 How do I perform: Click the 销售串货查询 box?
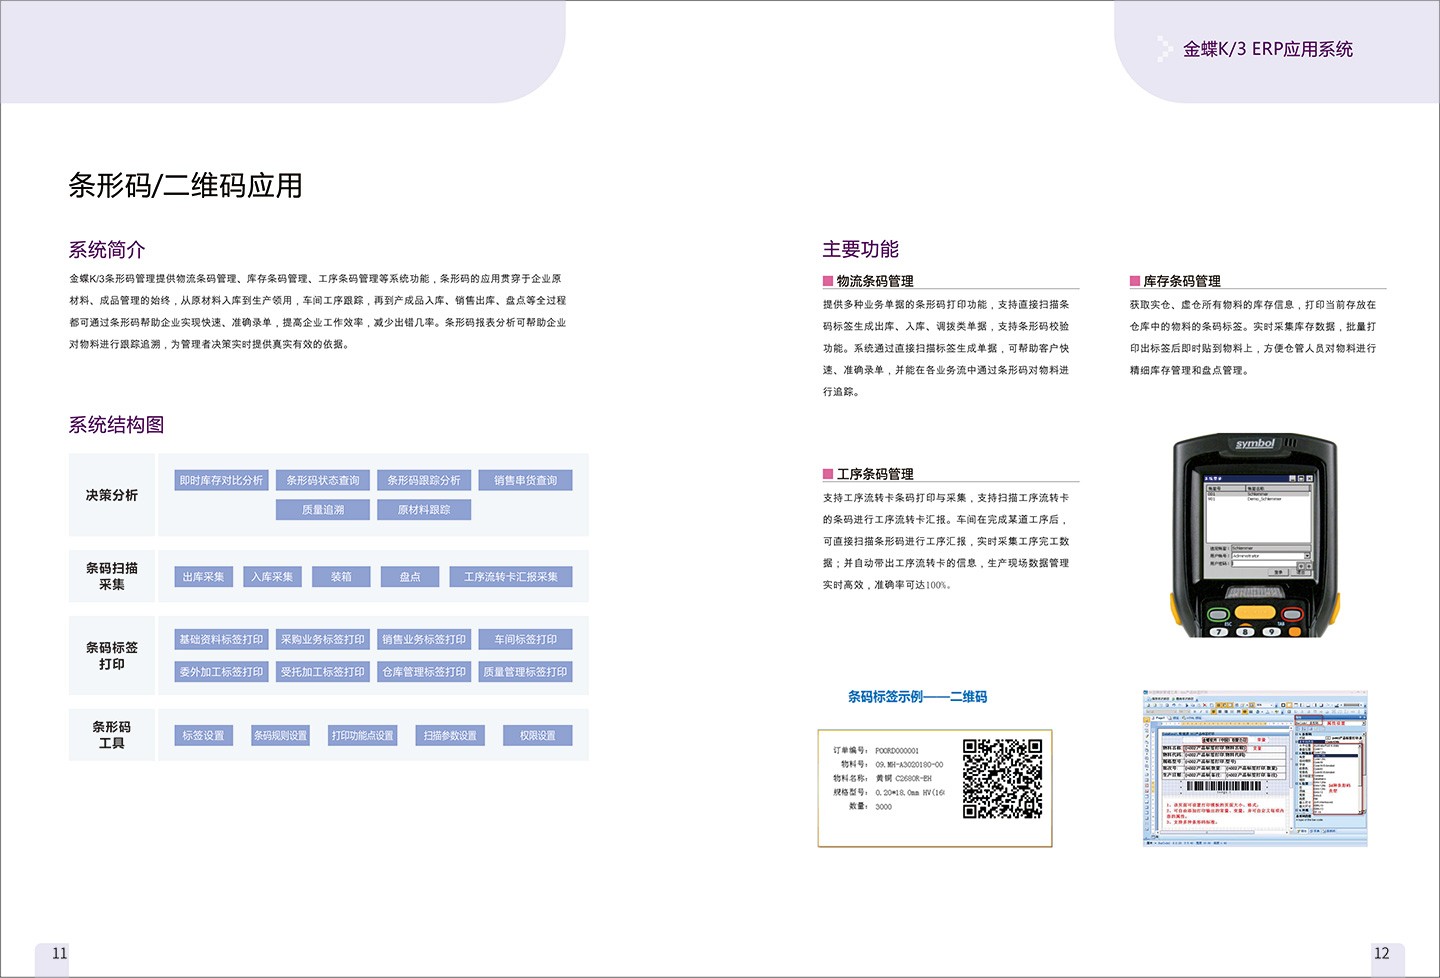[525, 481]
